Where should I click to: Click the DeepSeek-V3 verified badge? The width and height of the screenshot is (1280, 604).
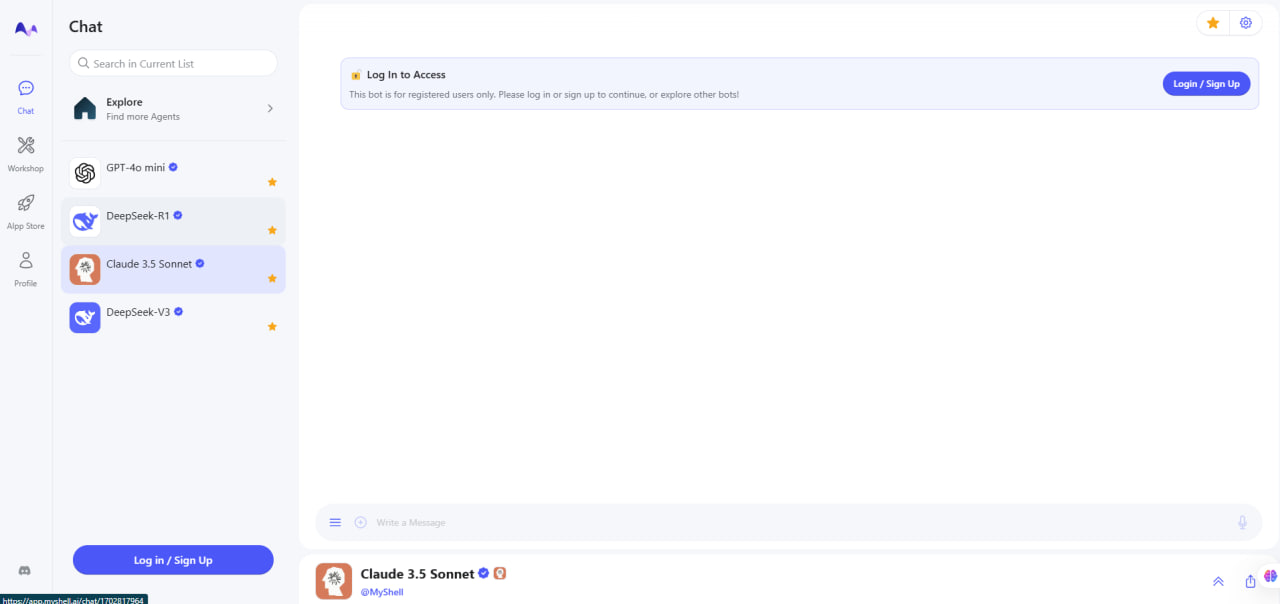click(x=179, y=311)
